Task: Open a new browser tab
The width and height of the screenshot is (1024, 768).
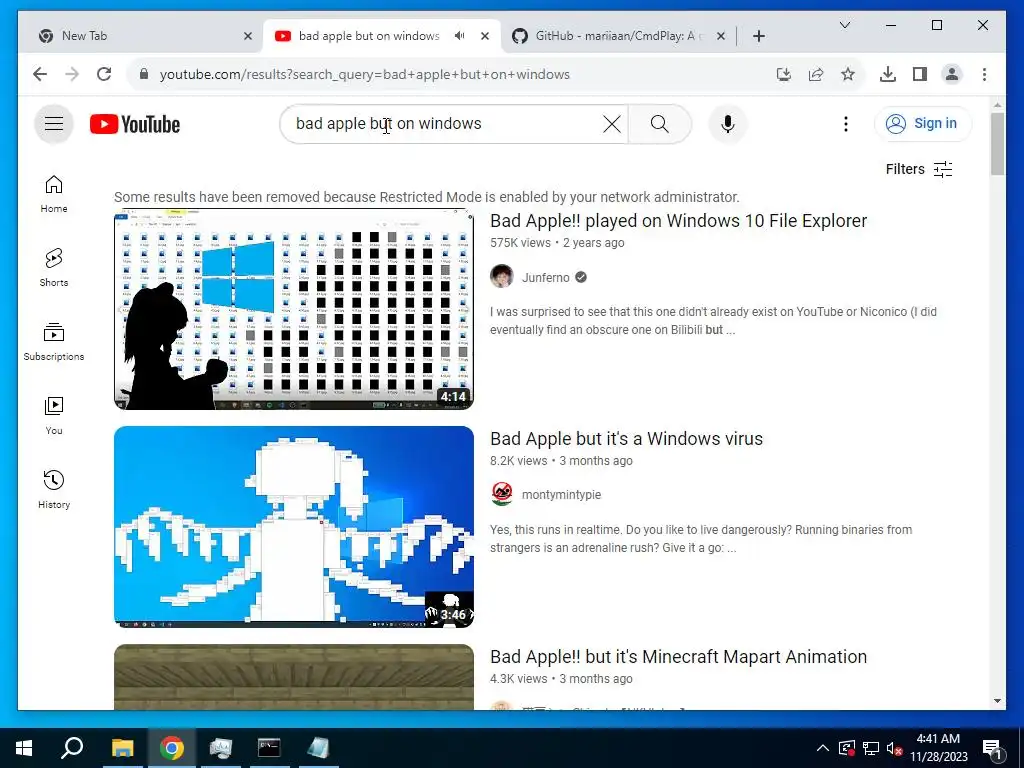Action: [758, 36]
